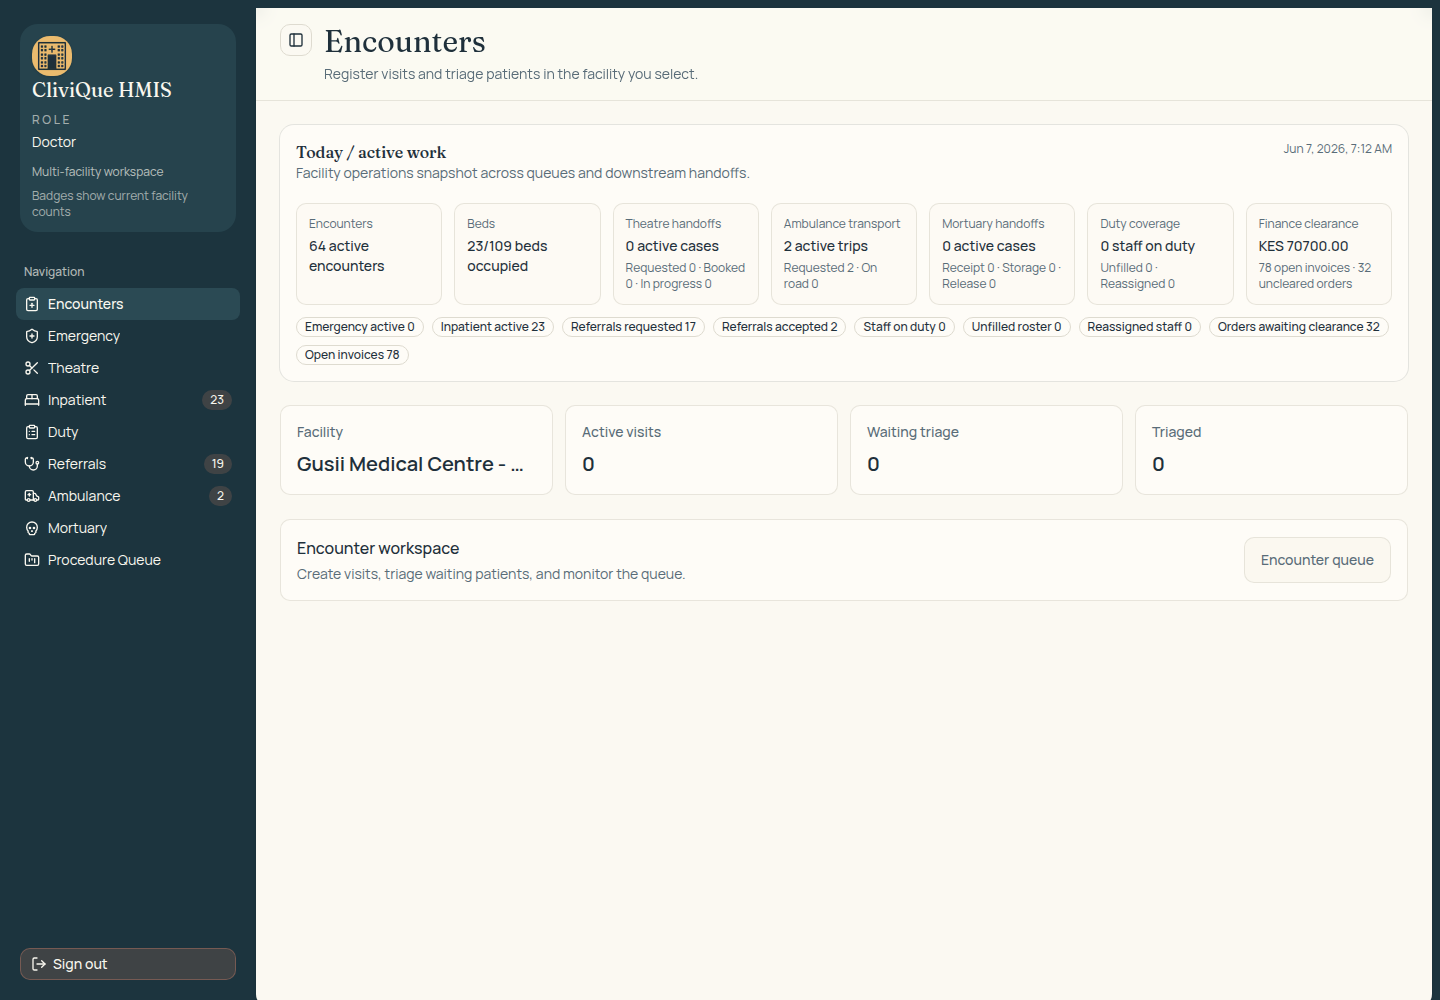Click the Unfilled roster 0 chip
1440x1000 pixels.
(x=1017, y=327)
